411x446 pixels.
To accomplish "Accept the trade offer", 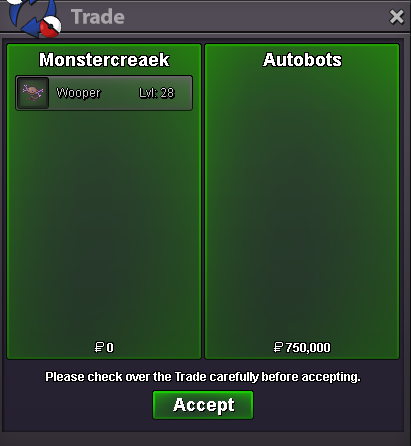I will (x=203, y=405).
